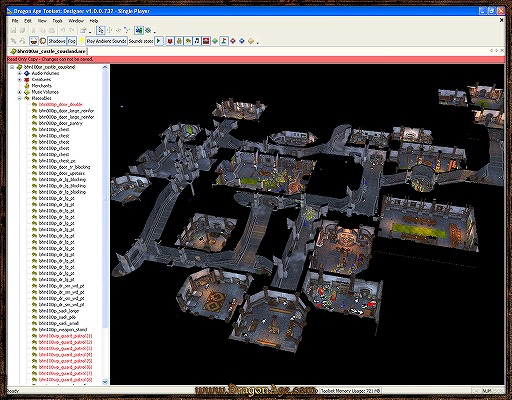This screenshot has height=400, width=512.
Task: Click the flag waypoint toolbar icon
Action: (x=224, y=41)
